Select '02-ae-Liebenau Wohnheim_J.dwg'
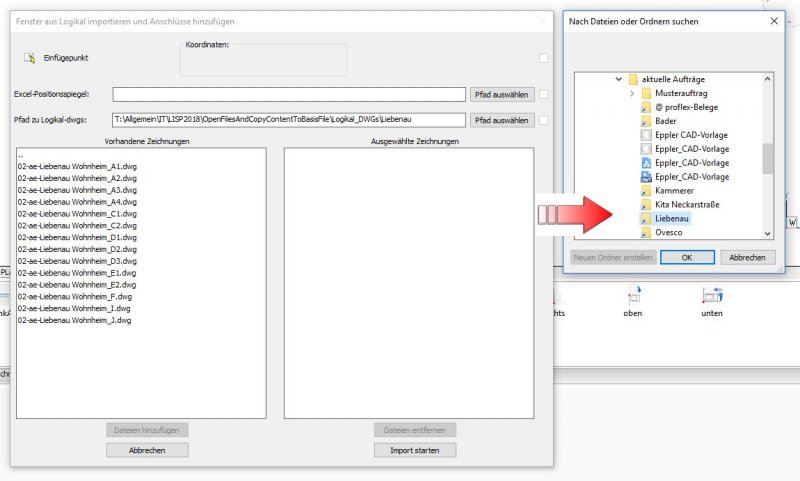800x481 pixels. click(x=75, y=320)
